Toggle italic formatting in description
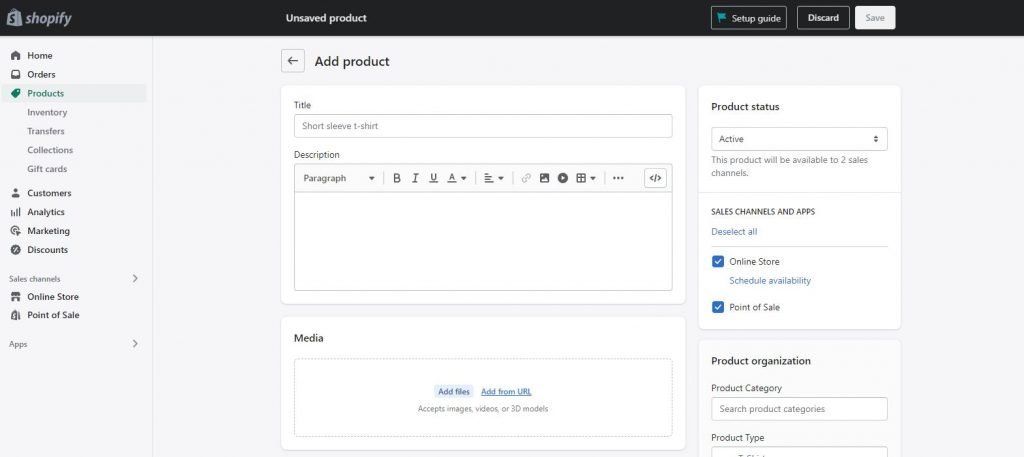This screenshot has height=457, width=1024. [x=415, y=178]
